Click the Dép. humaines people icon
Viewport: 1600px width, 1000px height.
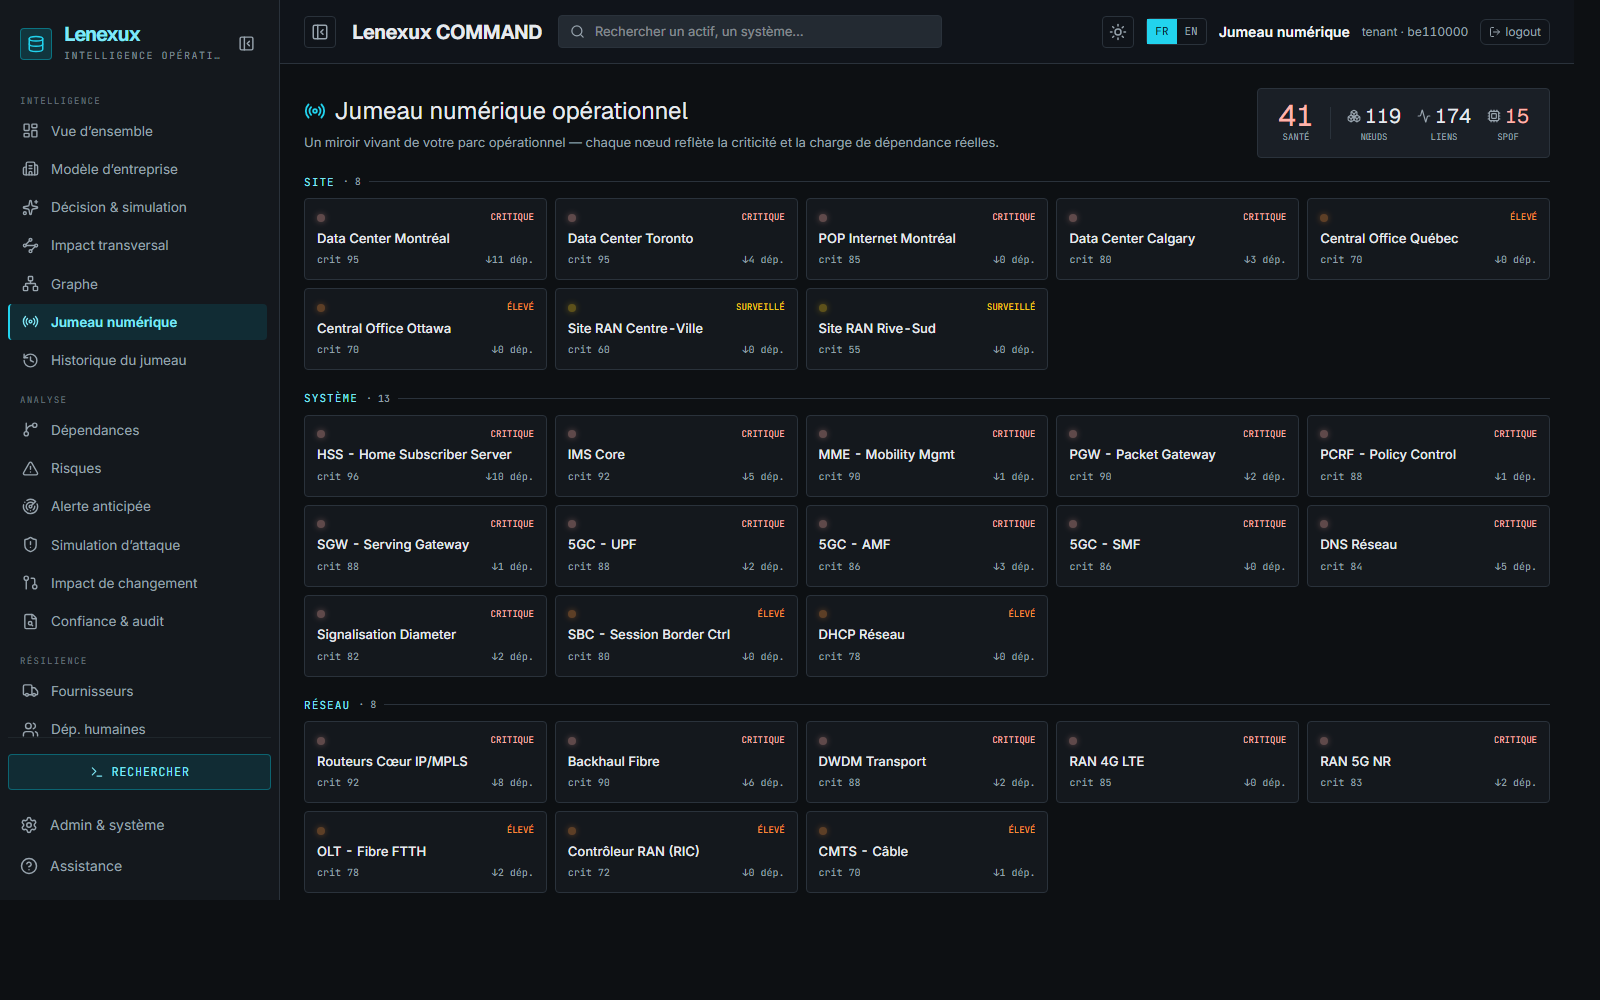click(x=30, y=729)
